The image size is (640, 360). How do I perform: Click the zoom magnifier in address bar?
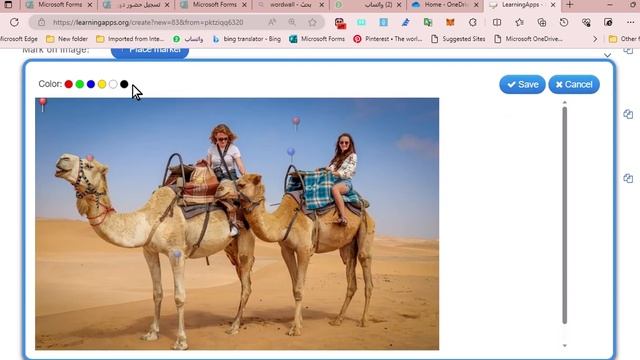click(292, 22)
